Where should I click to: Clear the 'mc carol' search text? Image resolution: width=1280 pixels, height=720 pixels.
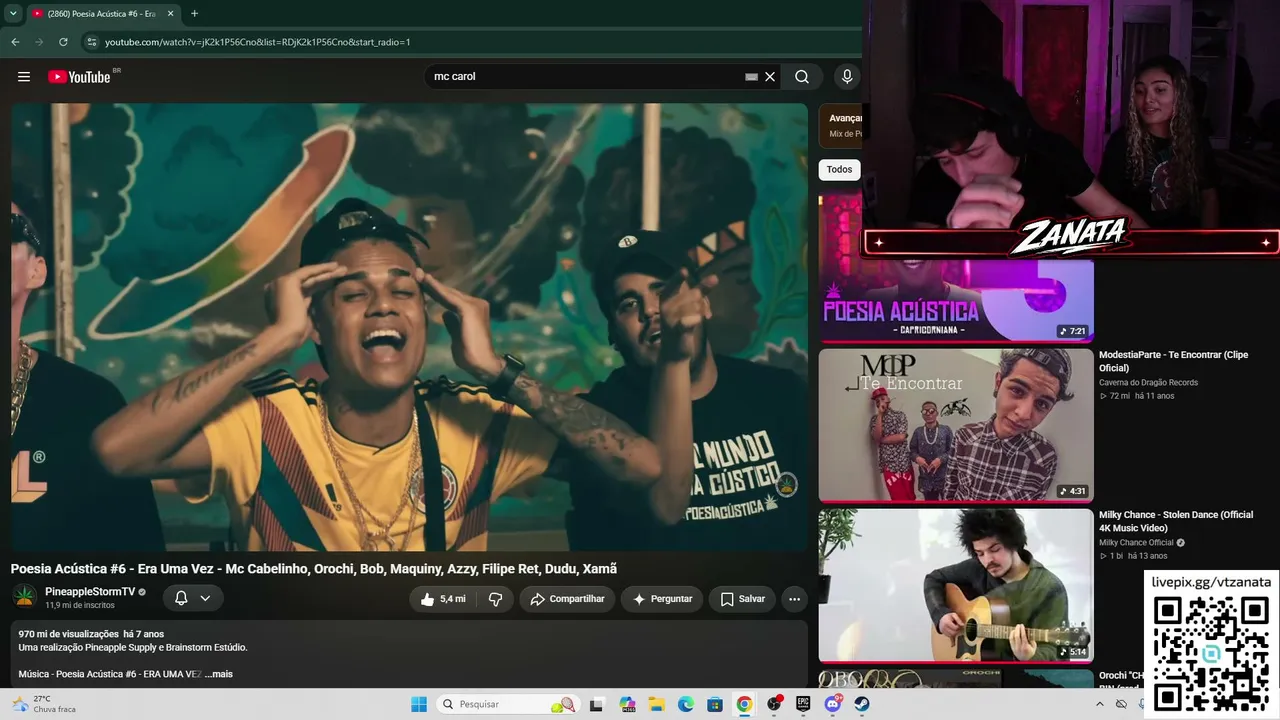click(x=770, y=77)
